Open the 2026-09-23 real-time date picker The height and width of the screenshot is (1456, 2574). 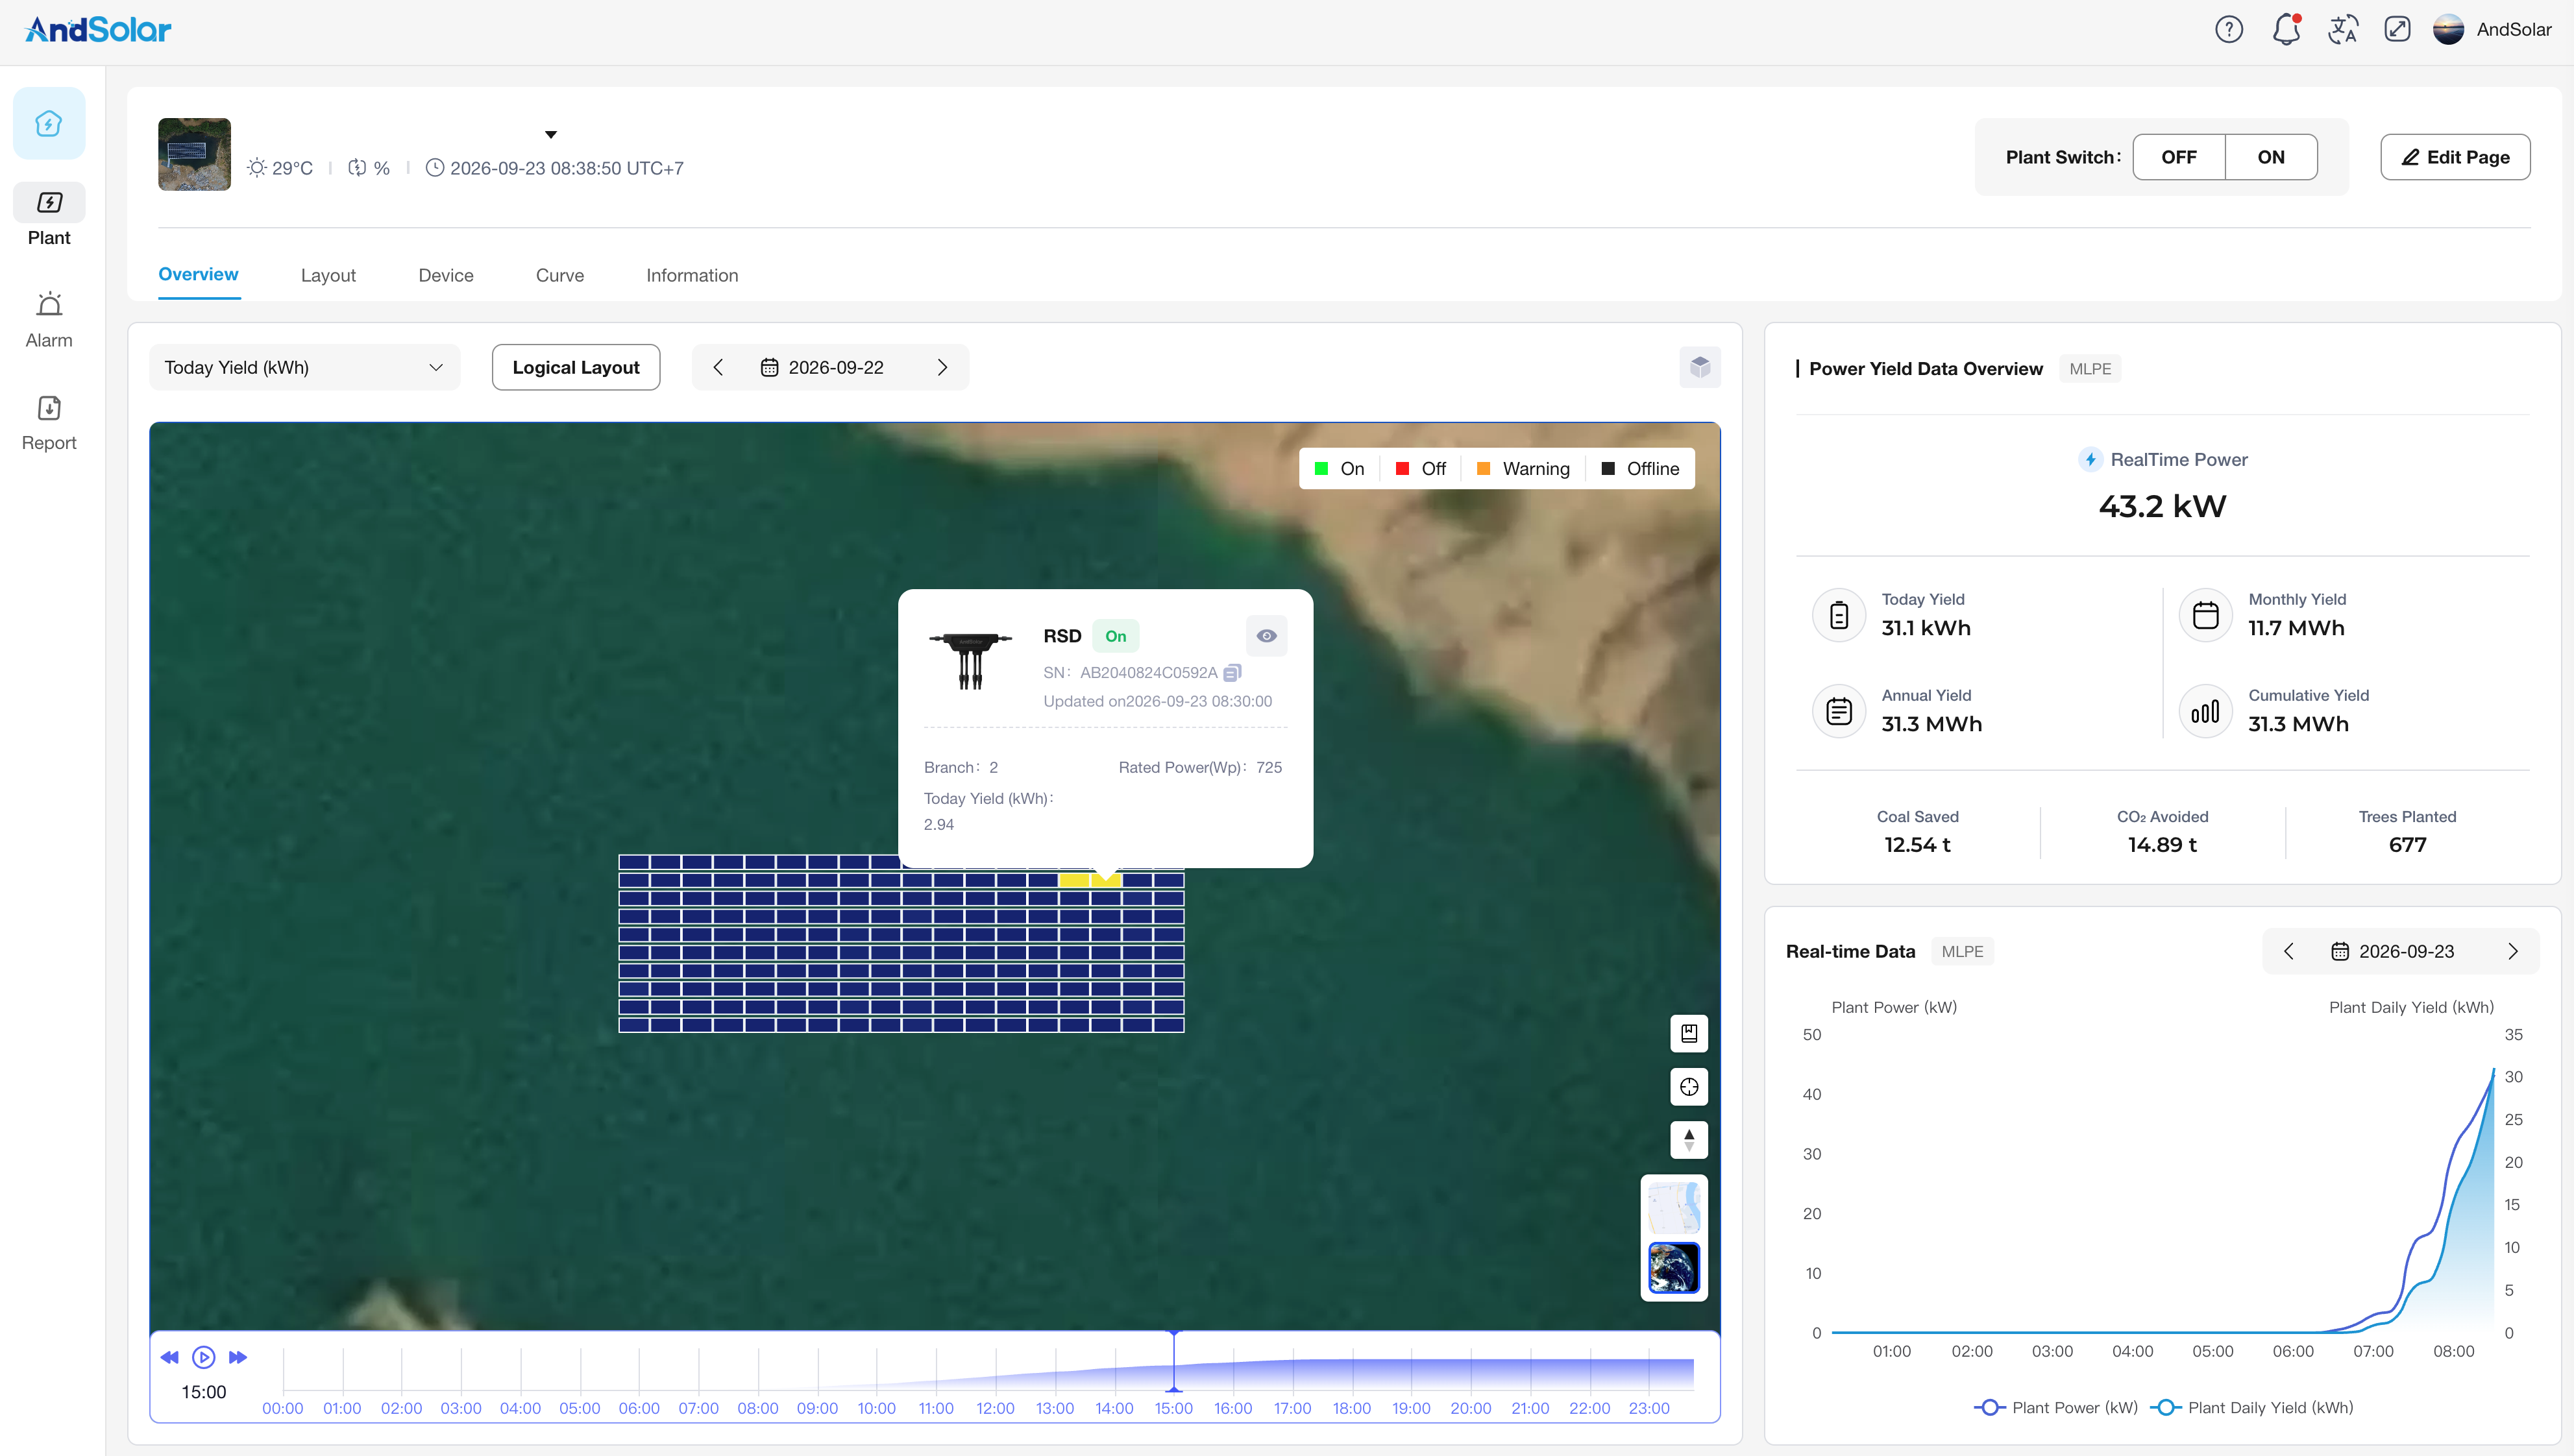(x=2393, y=951)
